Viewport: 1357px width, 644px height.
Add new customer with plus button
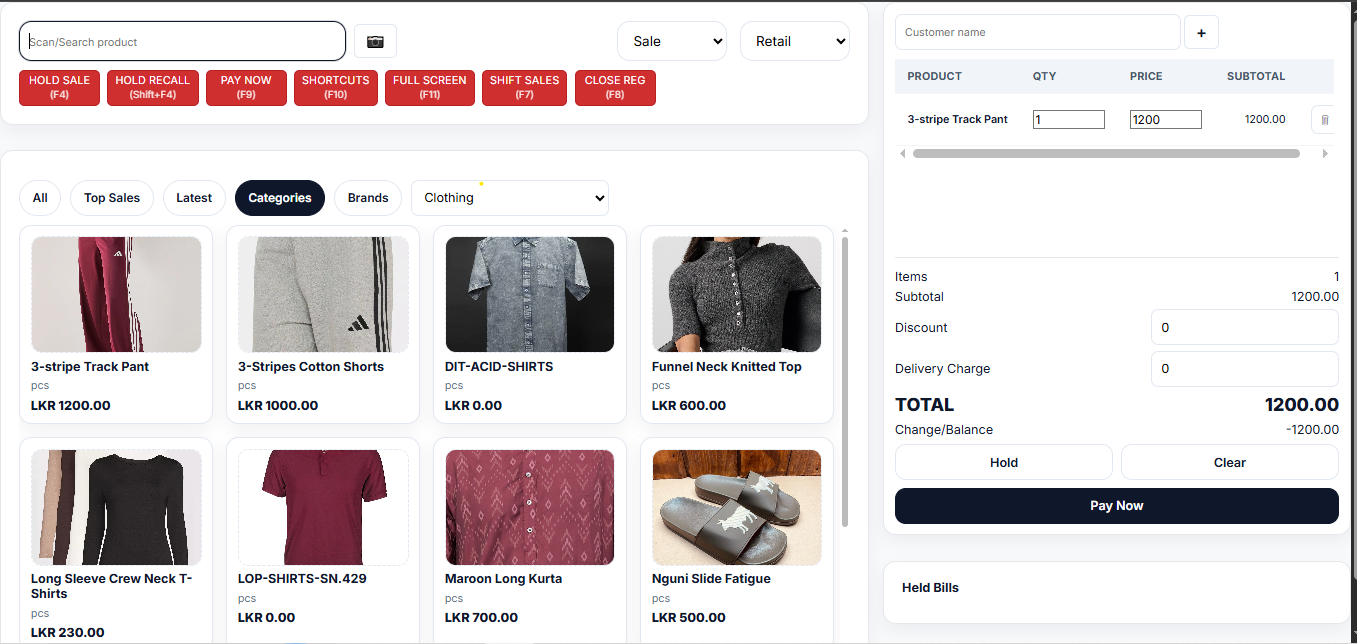pyautogui.click(x=1201, y=32)
